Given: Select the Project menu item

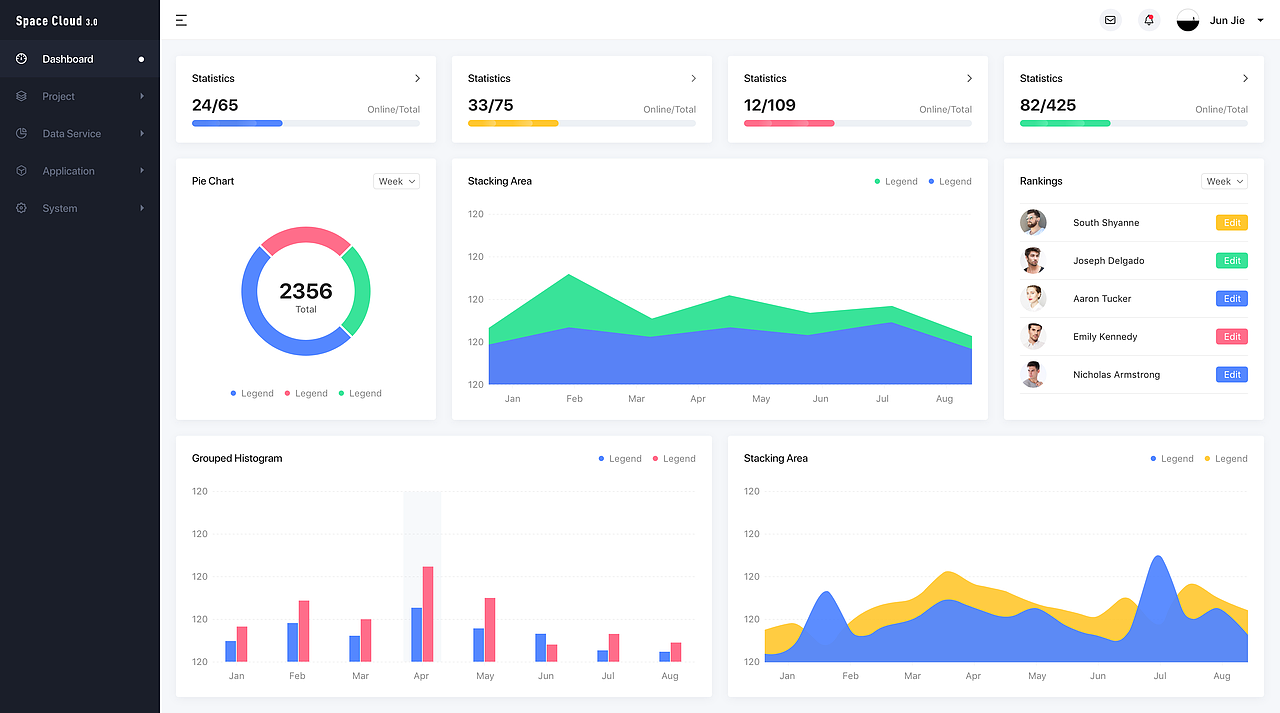Looking at the screenshot, I should [80, 96].
